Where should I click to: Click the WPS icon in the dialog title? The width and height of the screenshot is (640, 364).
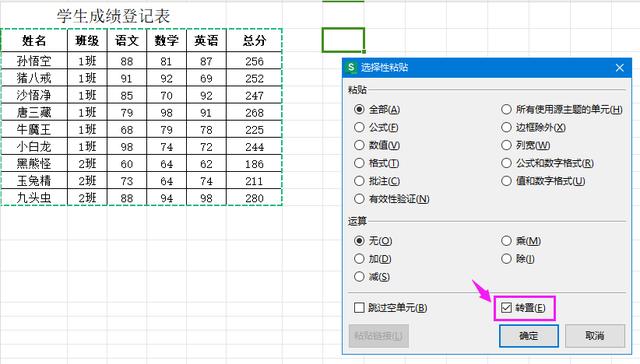[x=351, y=67]
